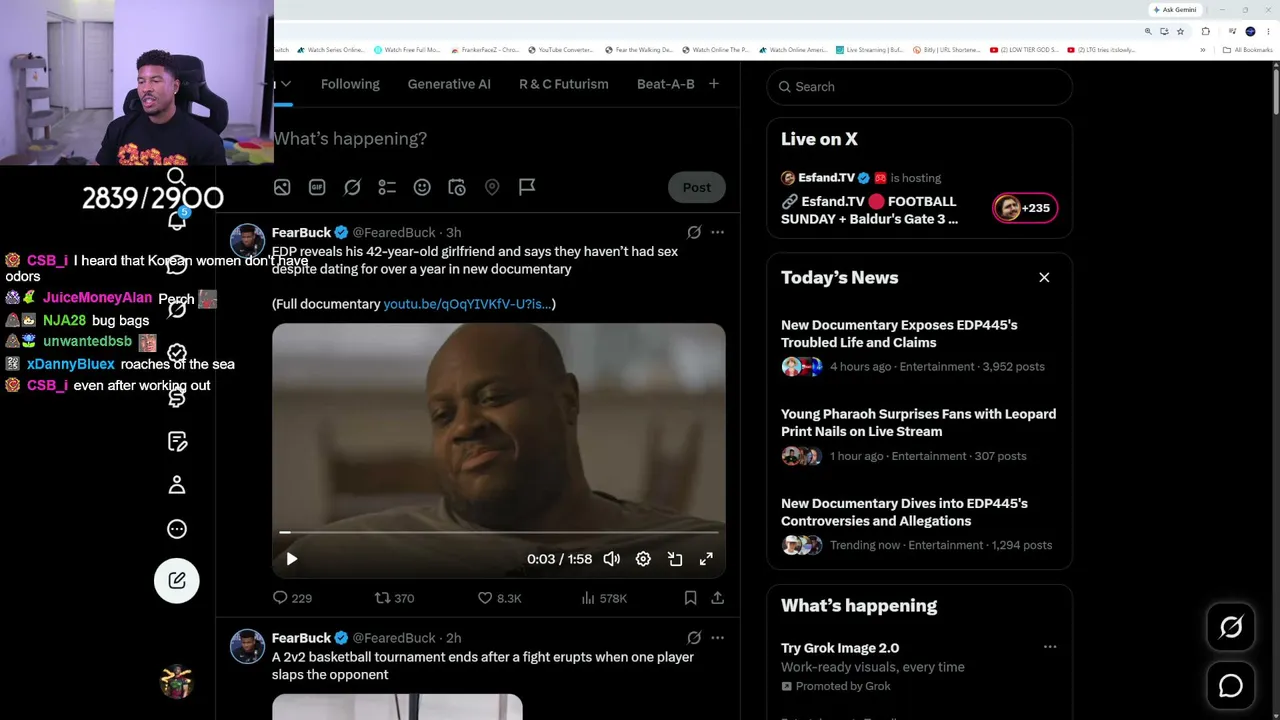The width and height of the screenshot is (1280, 720).
Task: Reply to FearBuck's EDP documentary post
Action: tap(291, 598)
